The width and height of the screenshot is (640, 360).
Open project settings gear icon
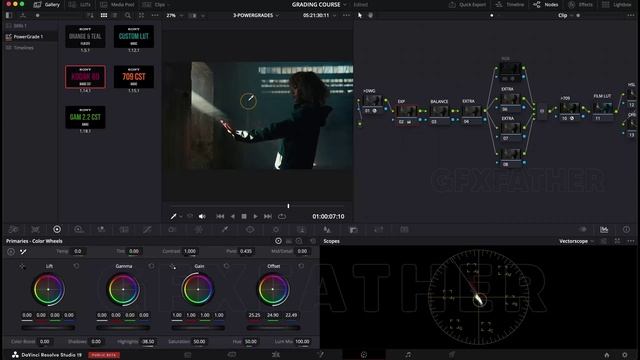(x=625, y=355)
